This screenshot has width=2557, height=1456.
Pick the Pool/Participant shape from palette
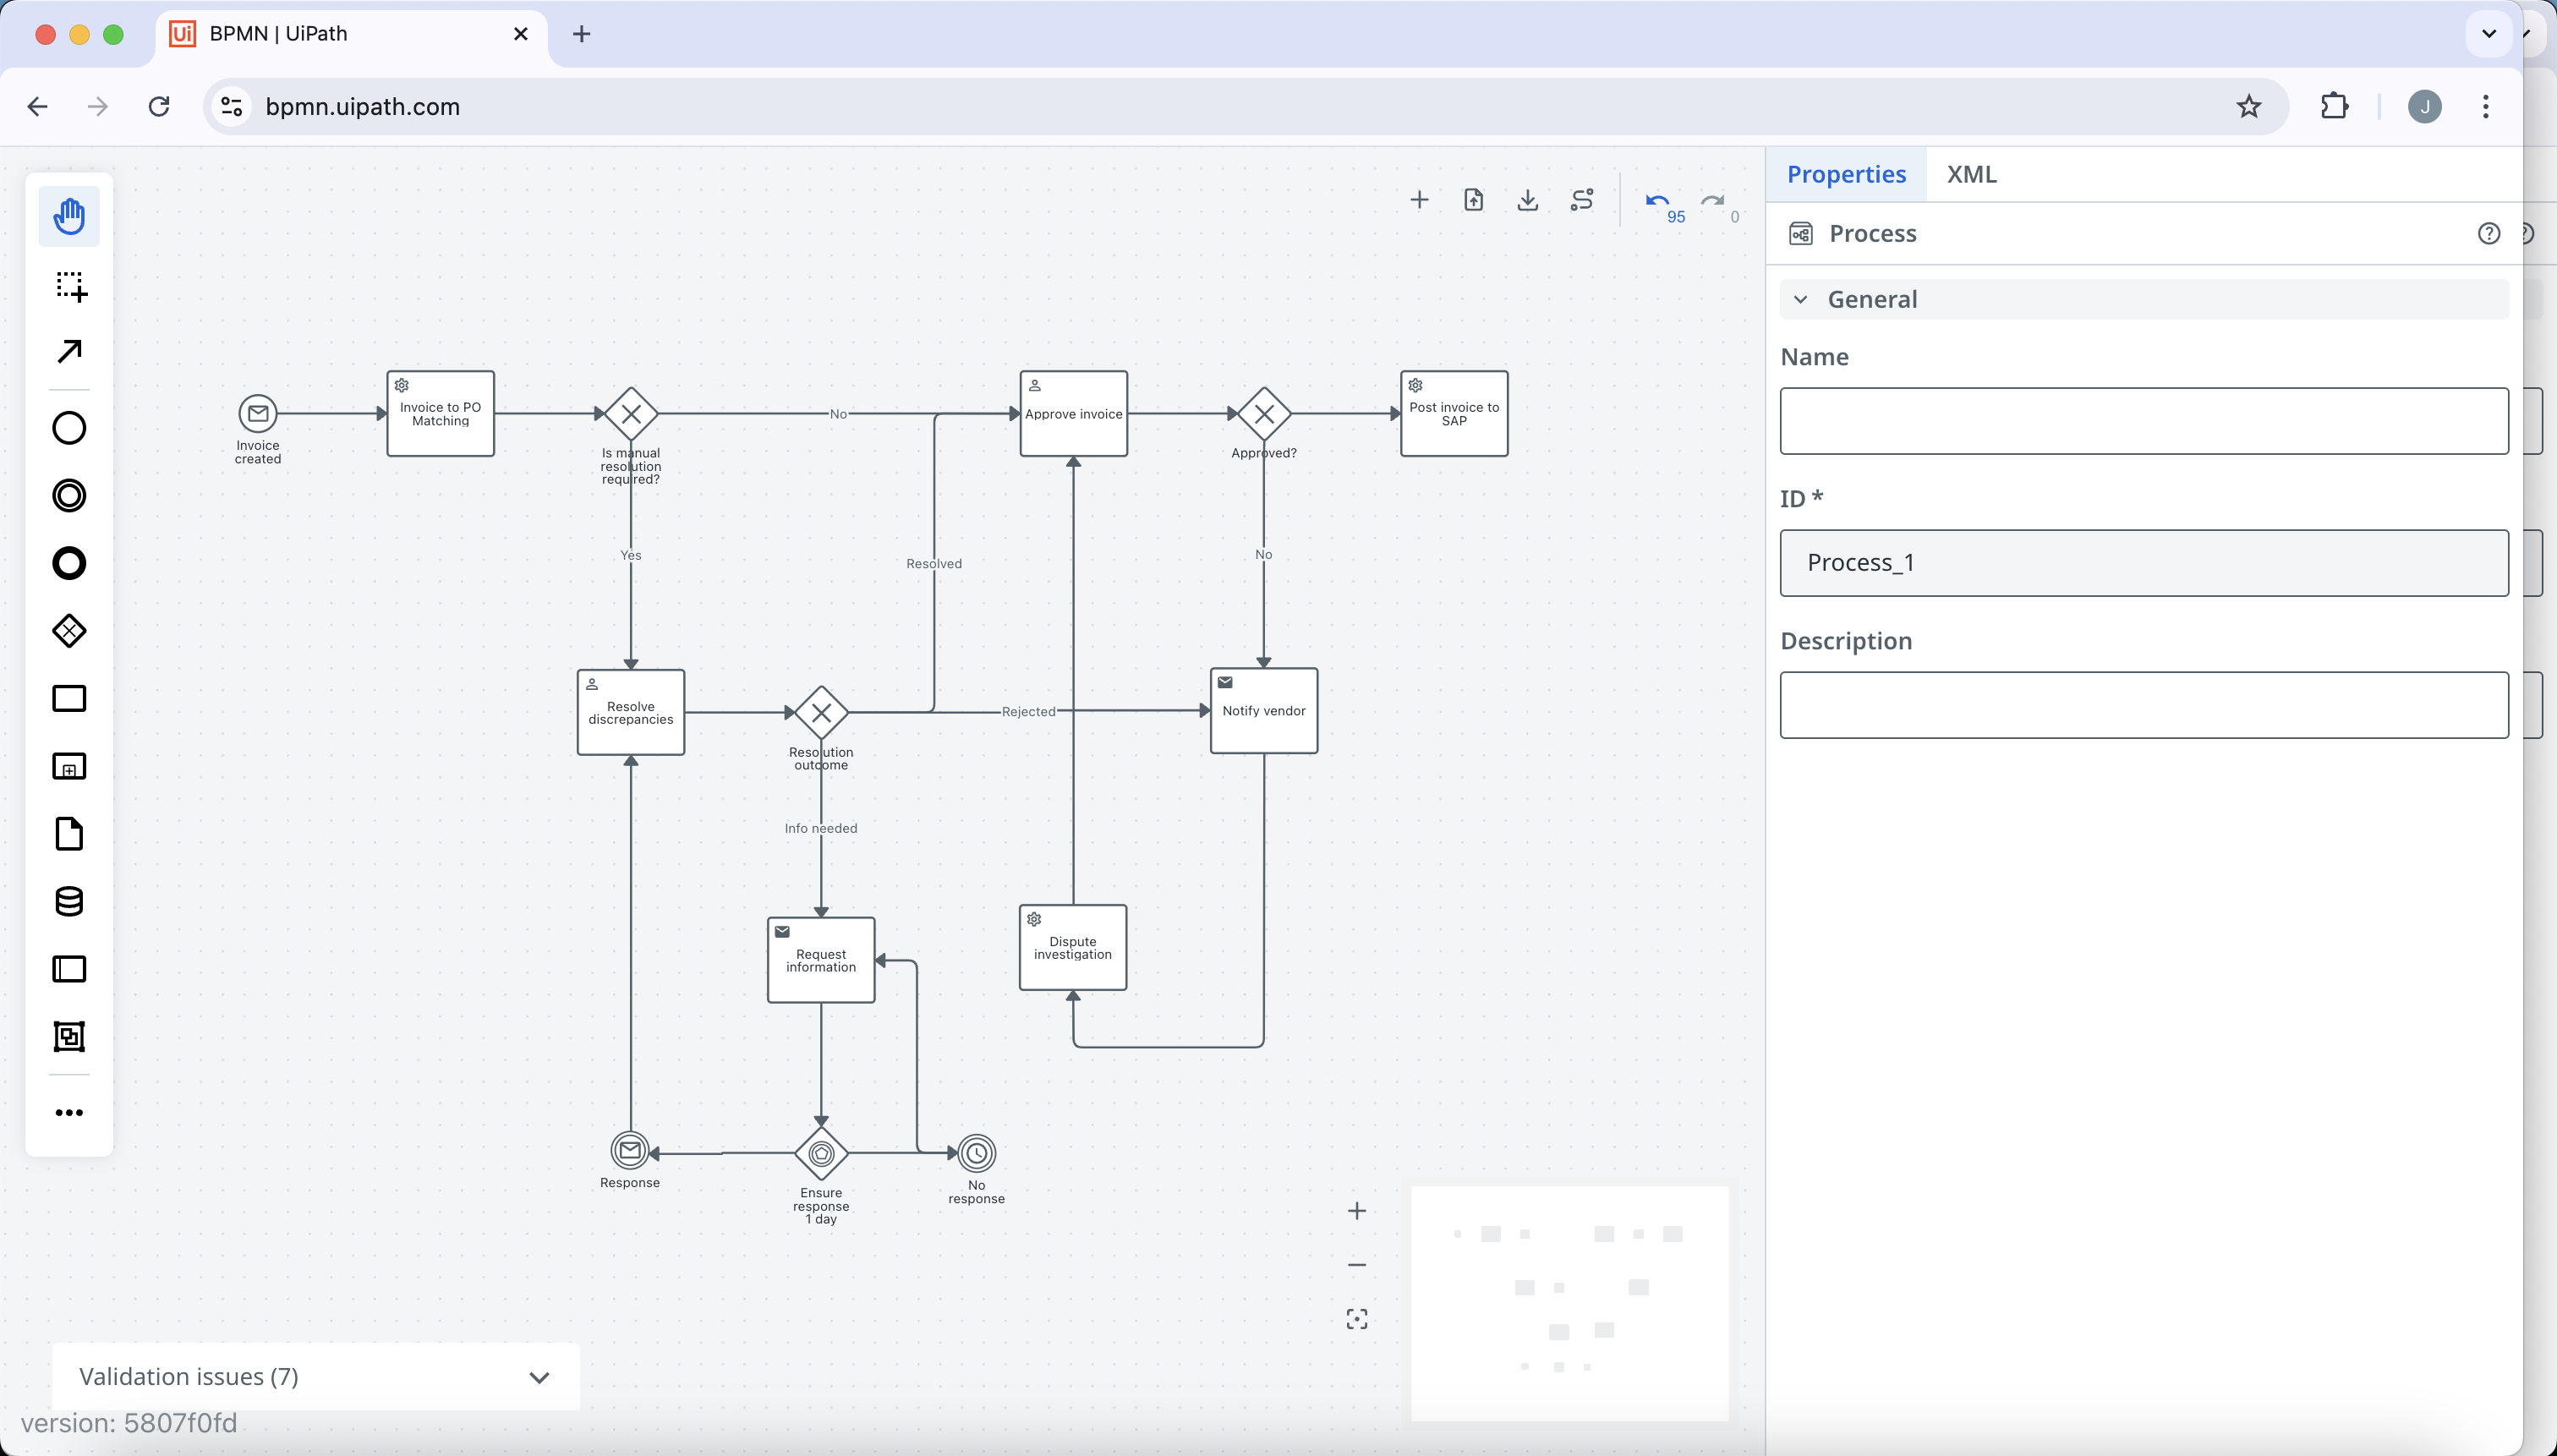pyautogui.click(x=69, y=968)
